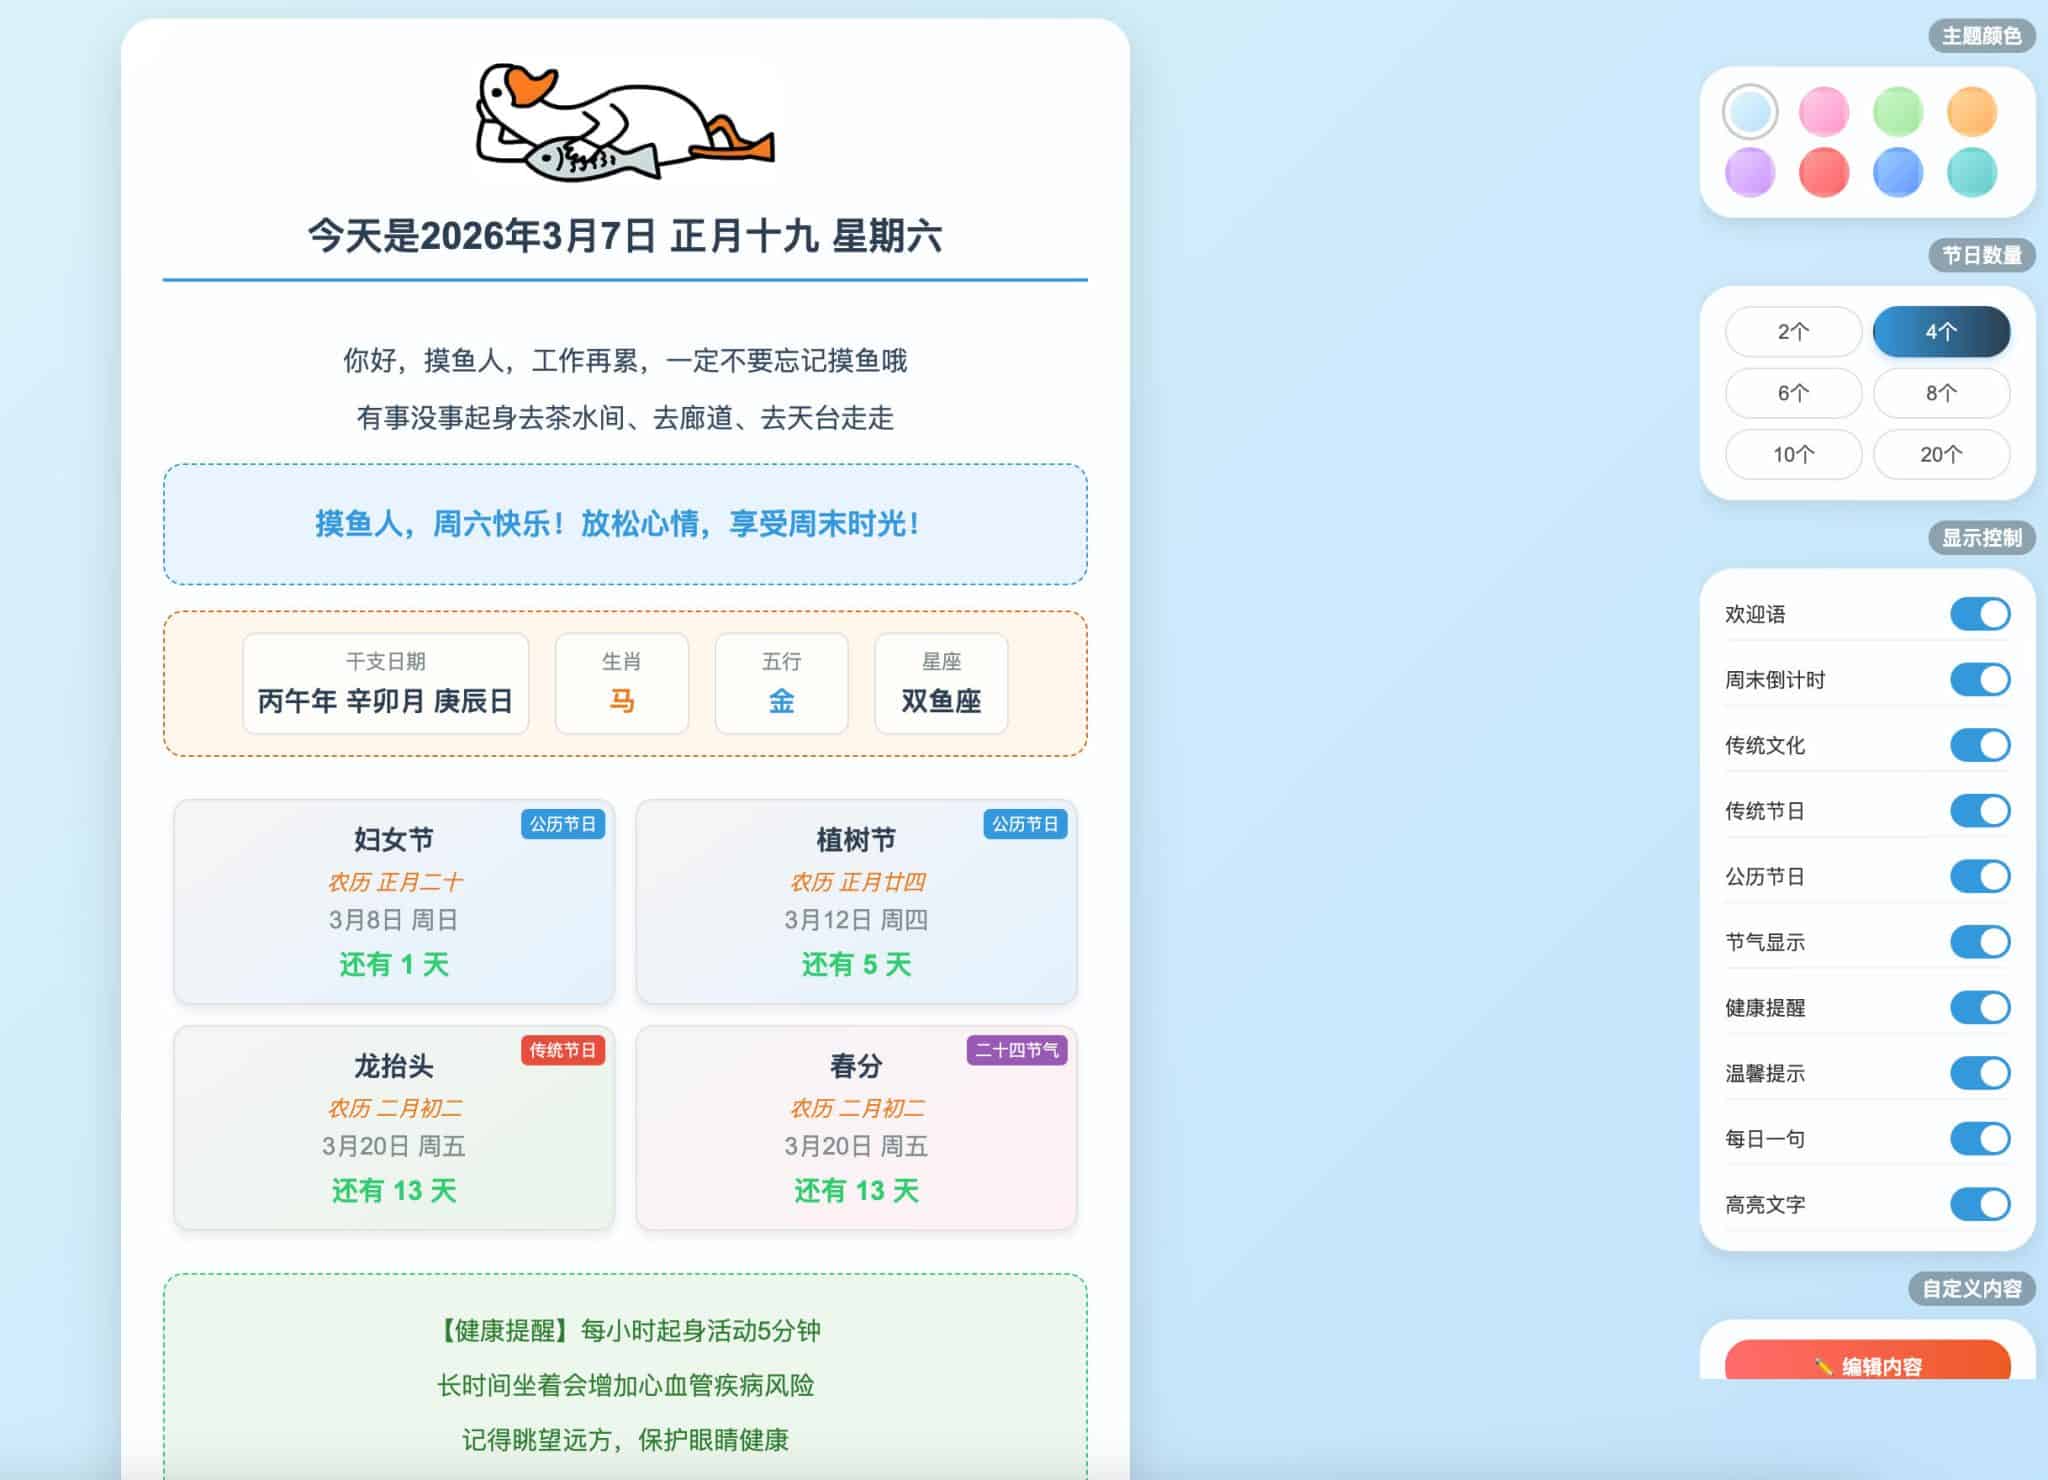This screenshot has height=1480, width=2048.
Task: Switch to the red theme color
Action: coord(1824,172)
